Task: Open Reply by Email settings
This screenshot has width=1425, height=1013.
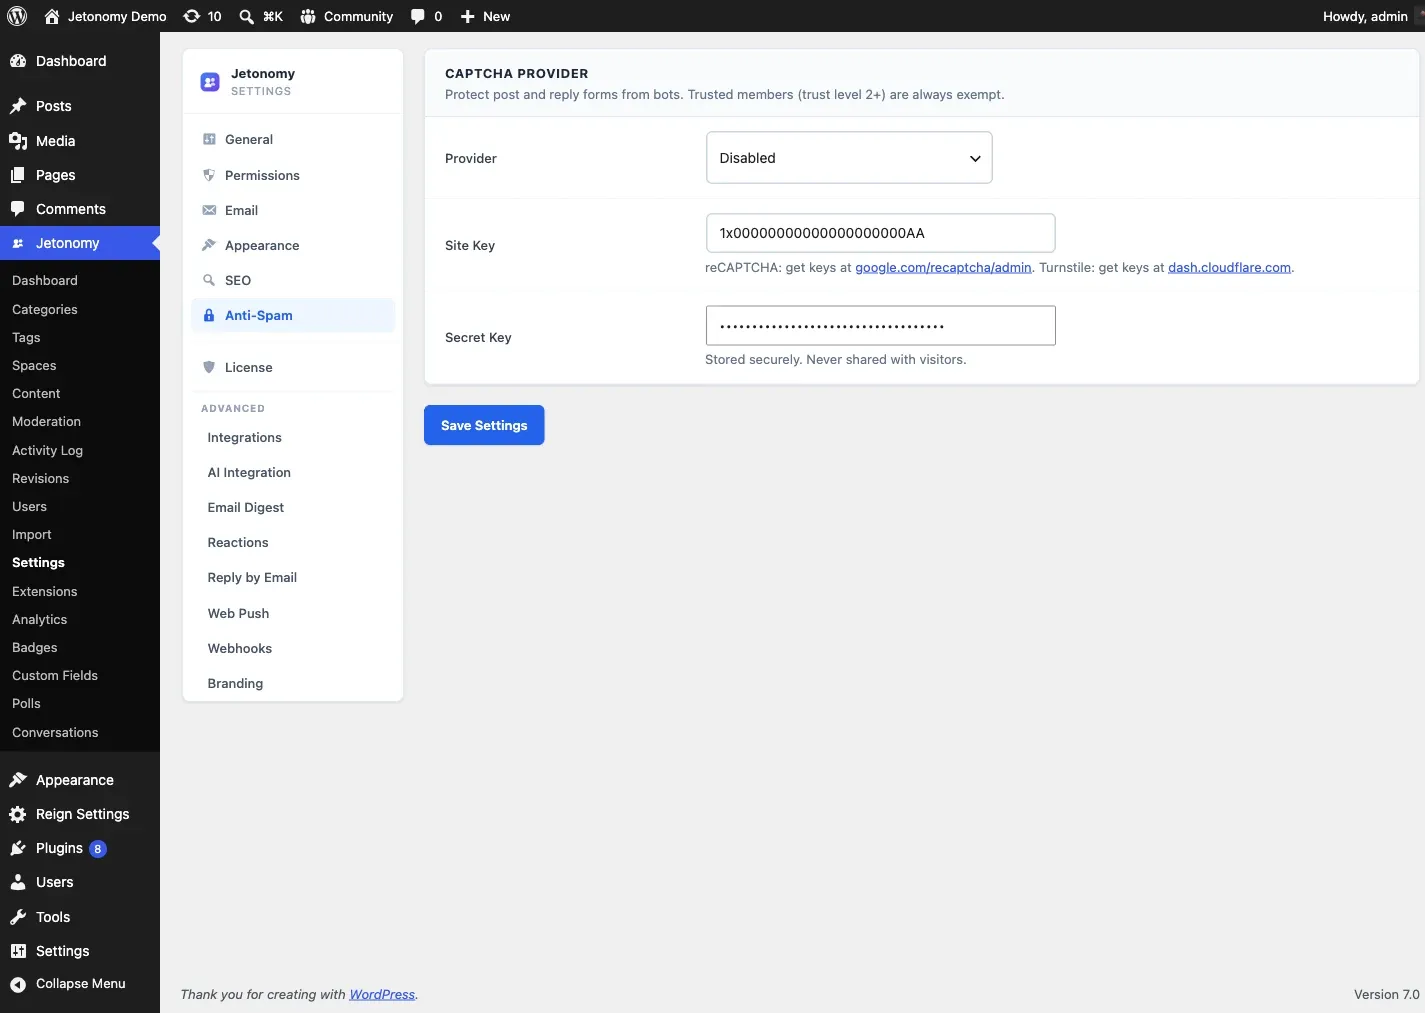Action: [252, 577]
